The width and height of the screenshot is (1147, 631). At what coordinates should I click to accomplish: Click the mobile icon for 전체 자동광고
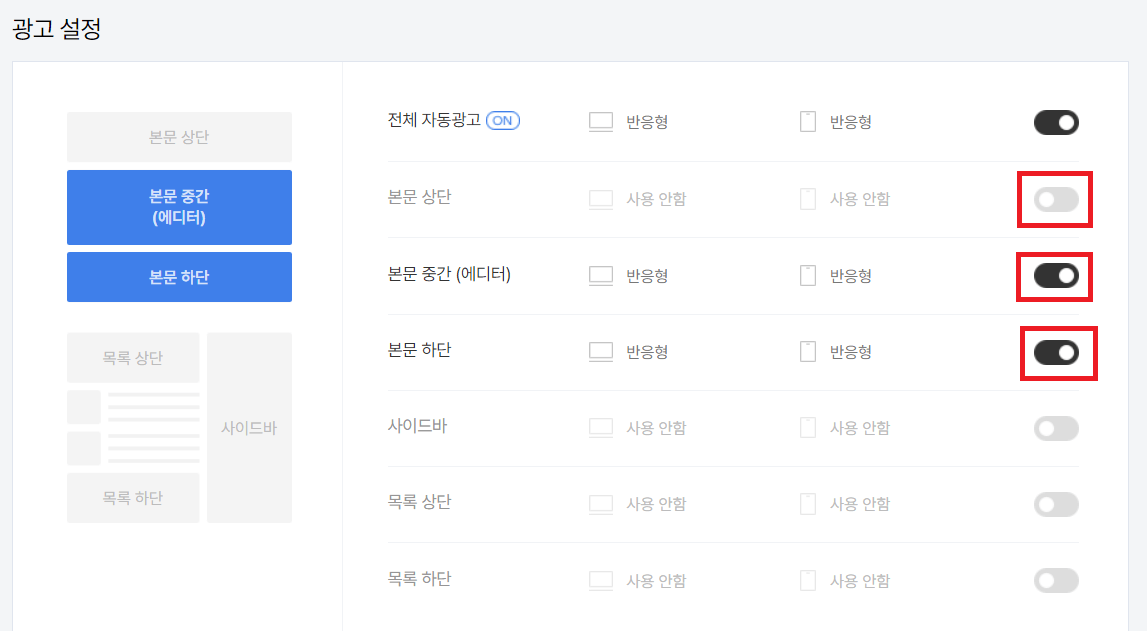tap(807, 120)
